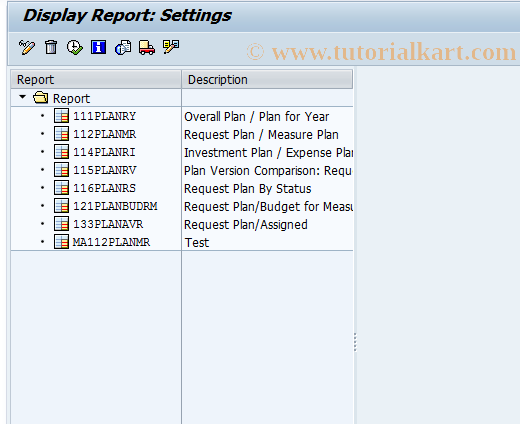Collapse the Report folder node
The width and height of the screenshot is (520, 424).
point(22,97)
